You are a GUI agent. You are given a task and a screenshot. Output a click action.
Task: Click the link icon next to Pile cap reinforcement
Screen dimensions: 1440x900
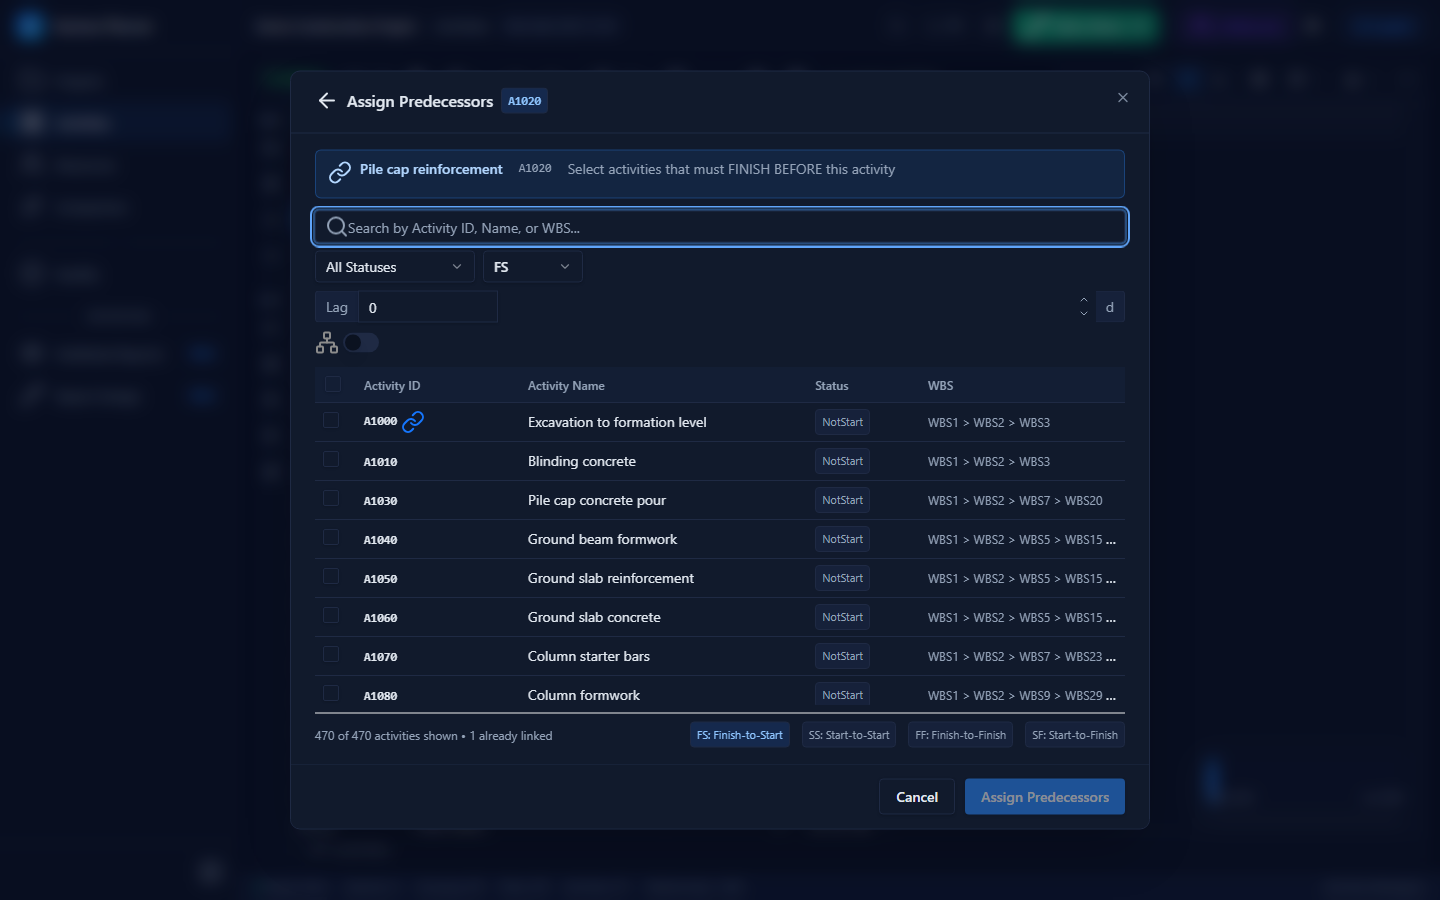(340, 173)
